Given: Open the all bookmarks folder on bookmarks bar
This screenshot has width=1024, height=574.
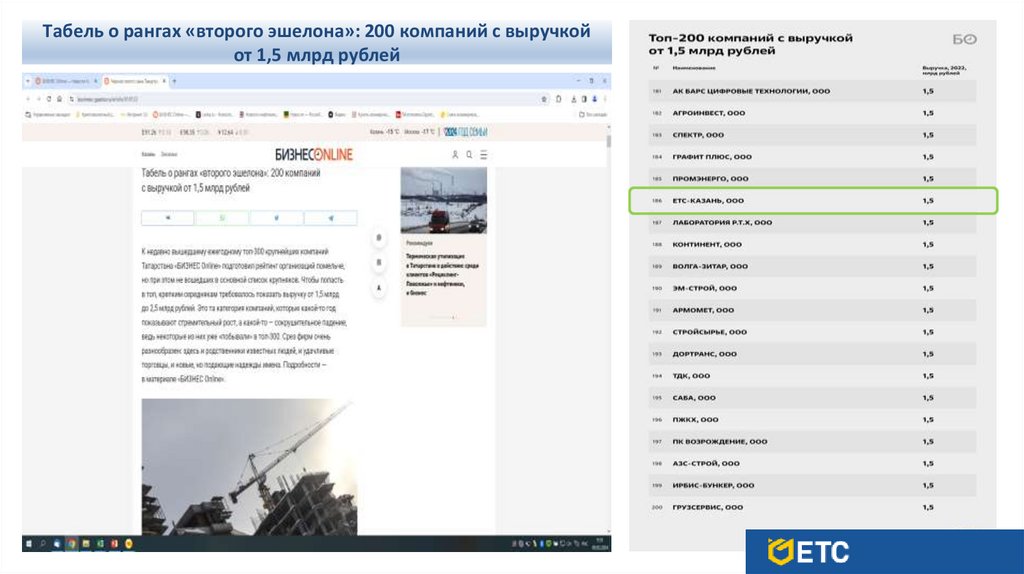Looking at the screenshot, I should (592, 115).
